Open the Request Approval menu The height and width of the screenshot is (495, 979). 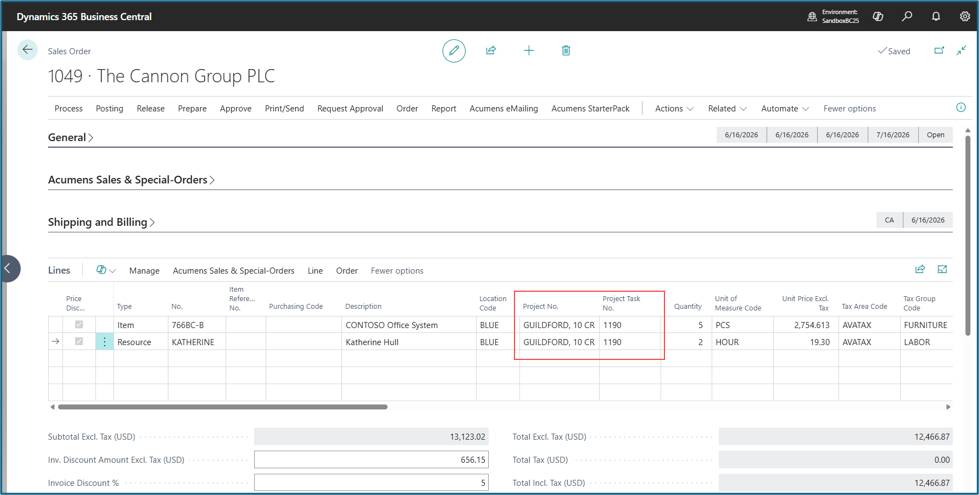click(x=350, y=109)
